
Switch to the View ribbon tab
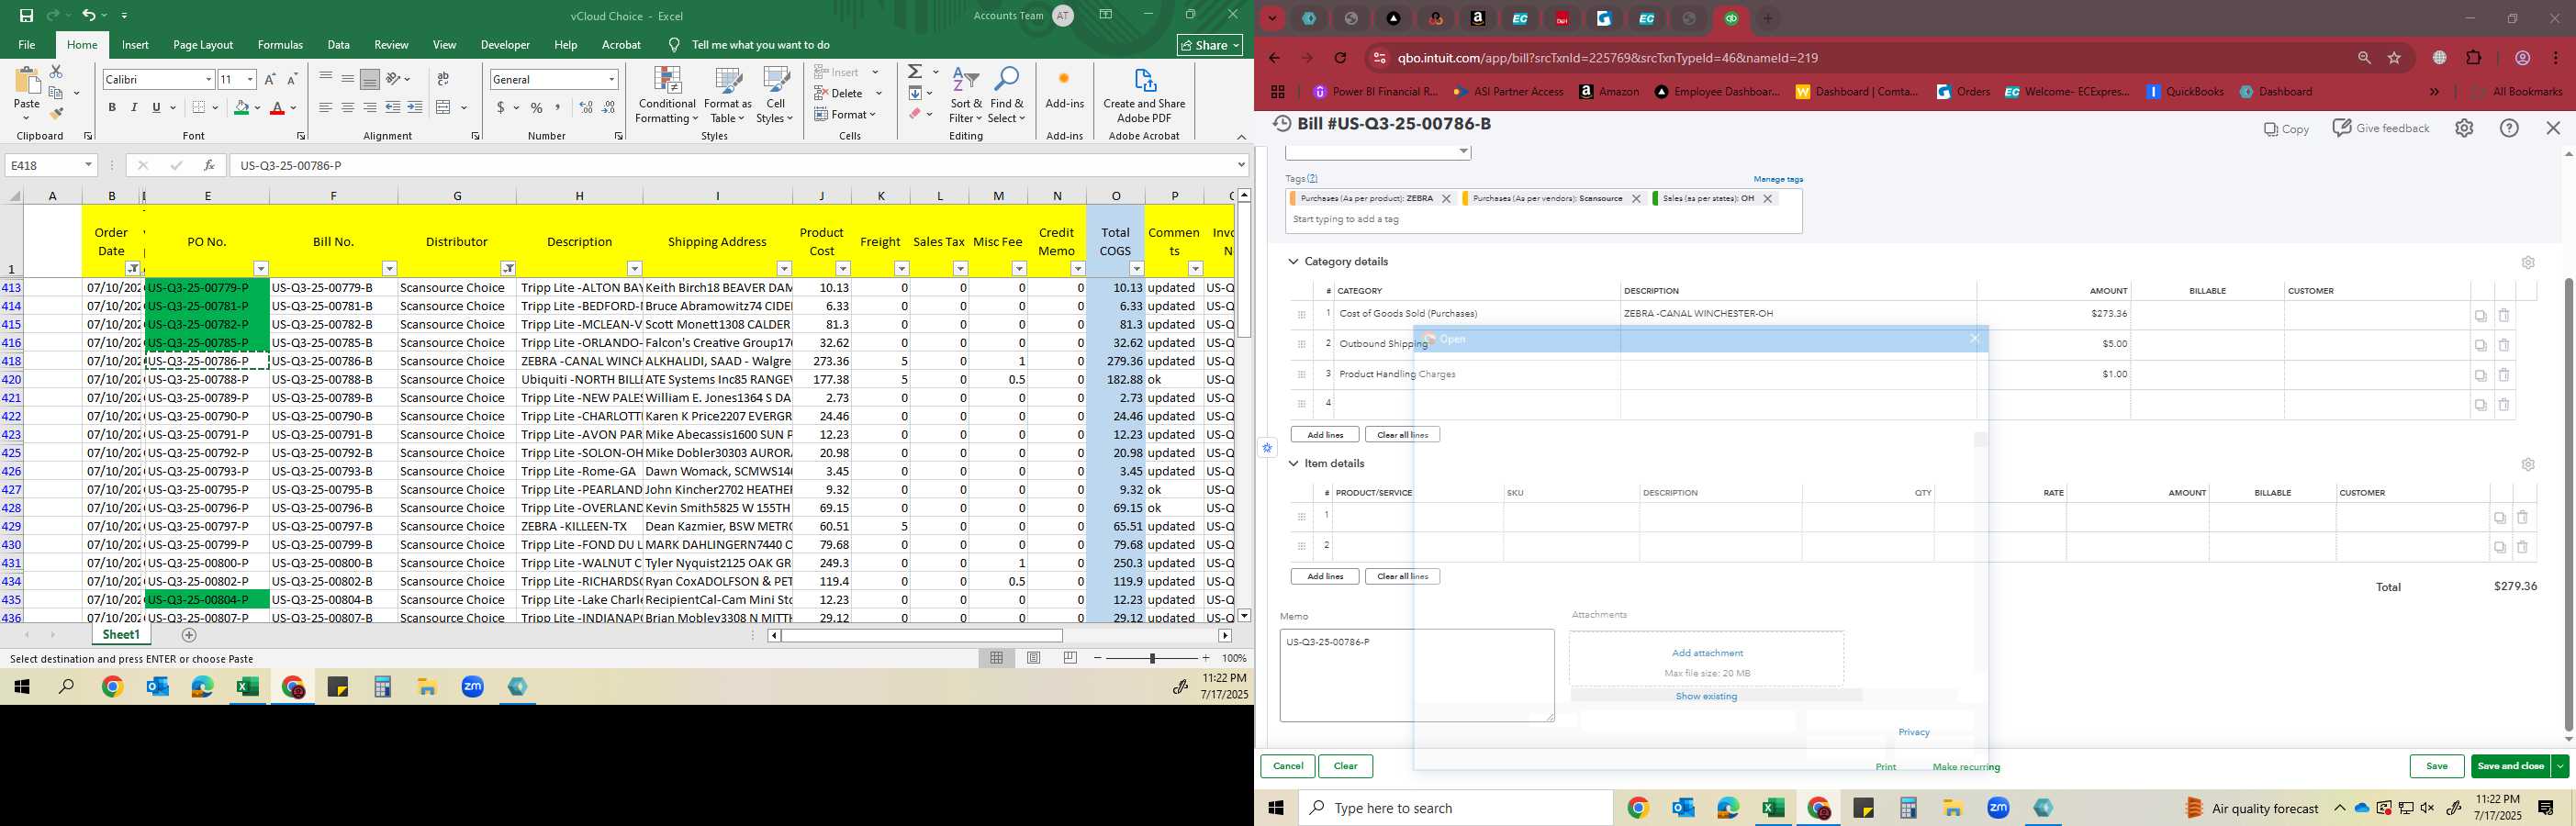[x=445, y=45]
